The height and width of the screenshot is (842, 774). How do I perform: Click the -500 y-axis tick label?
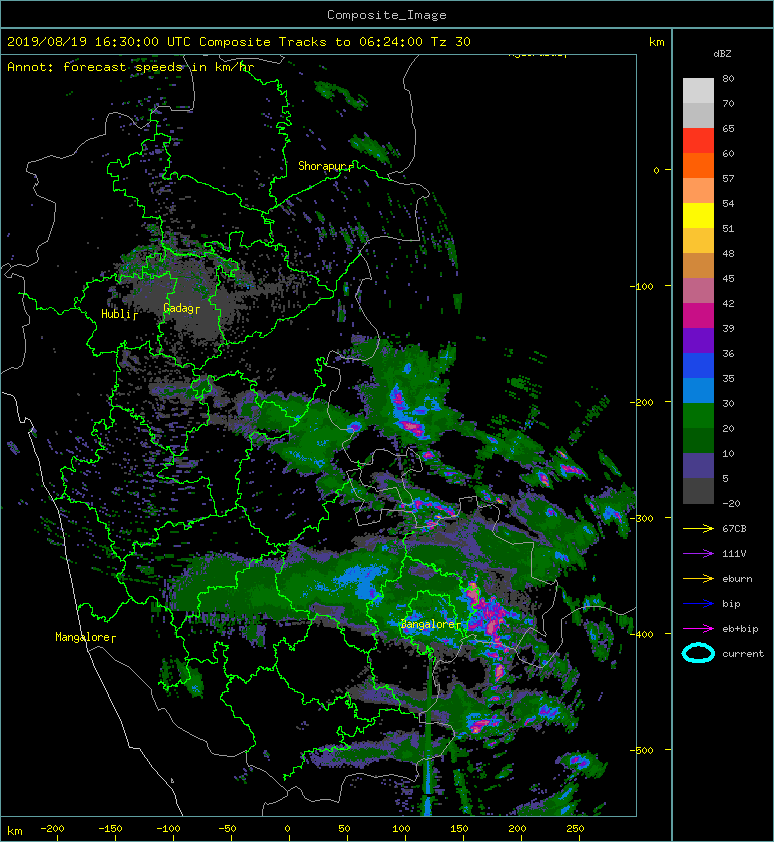pos(642,750)
